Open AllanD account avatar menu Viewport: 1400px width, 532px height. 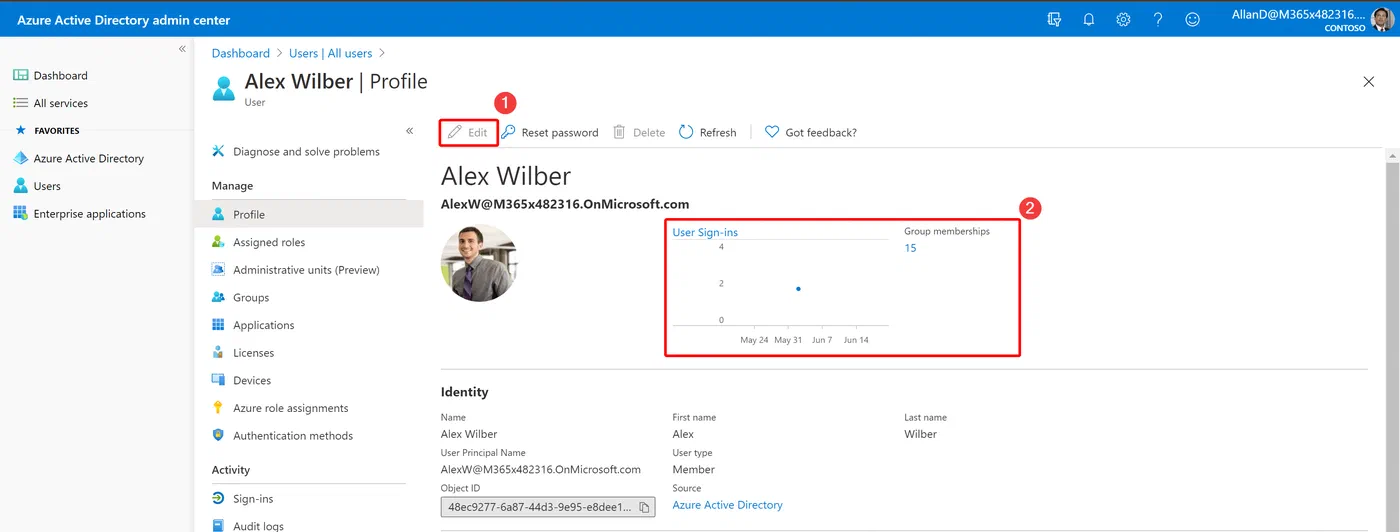(x=1384, y=19)
